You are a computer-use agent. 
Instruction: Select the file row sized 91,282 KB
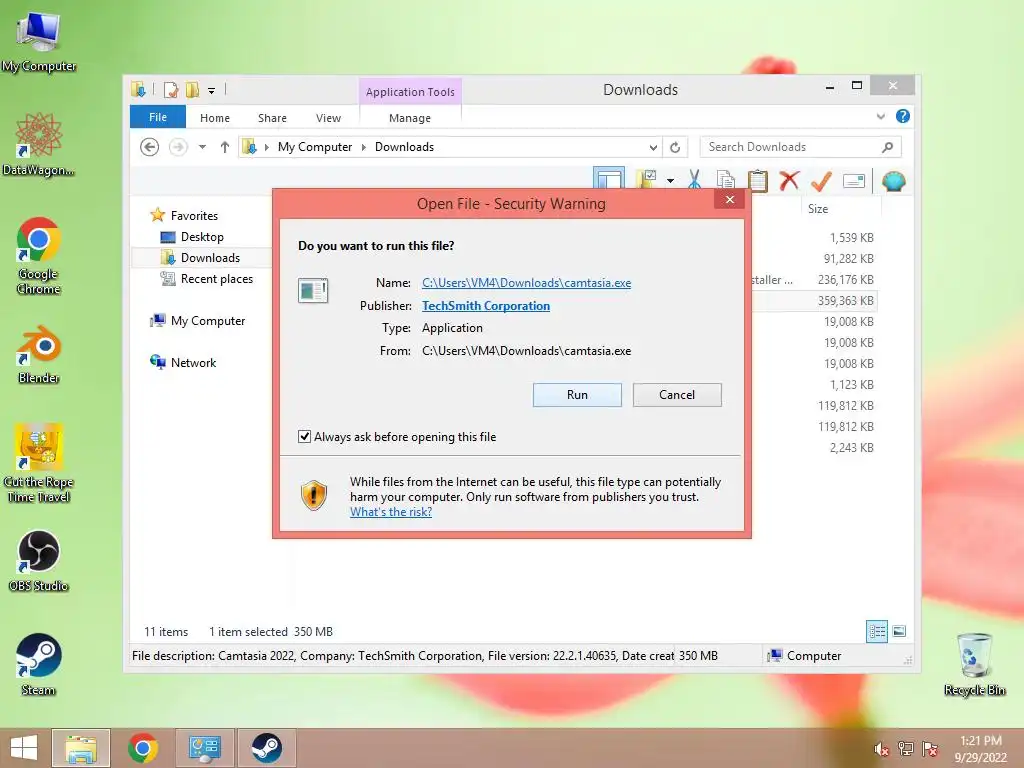848,259
